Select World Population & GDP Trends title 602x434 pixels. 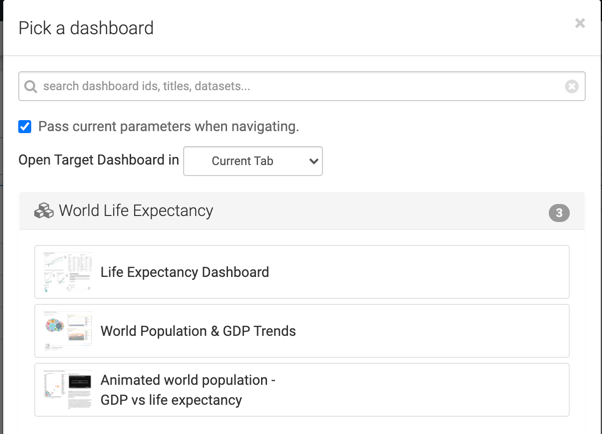[198, 331]
